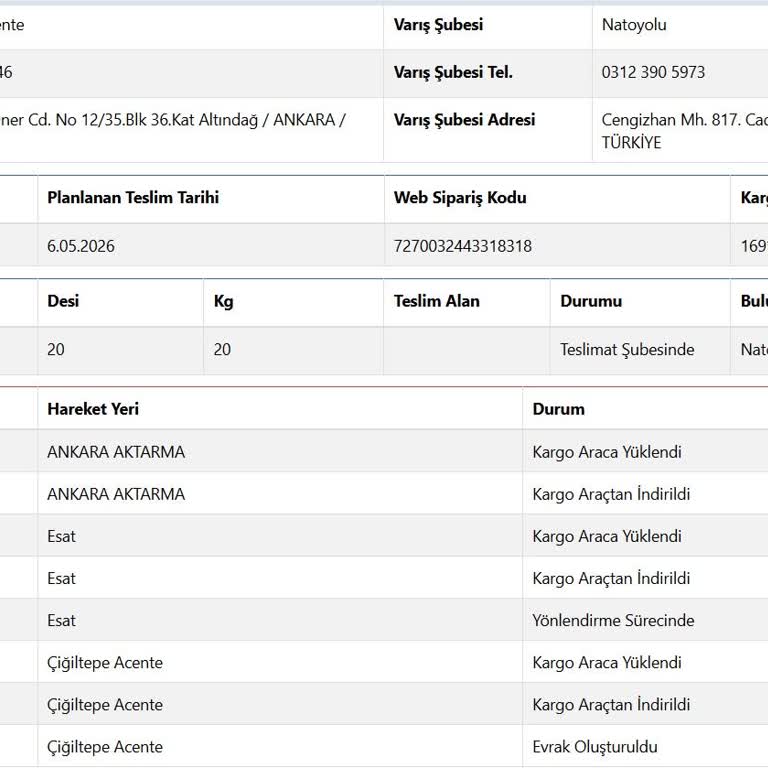This screenshot has width=768, height=768.
Task: Click the Kg column header
Action: coord(223,301)
